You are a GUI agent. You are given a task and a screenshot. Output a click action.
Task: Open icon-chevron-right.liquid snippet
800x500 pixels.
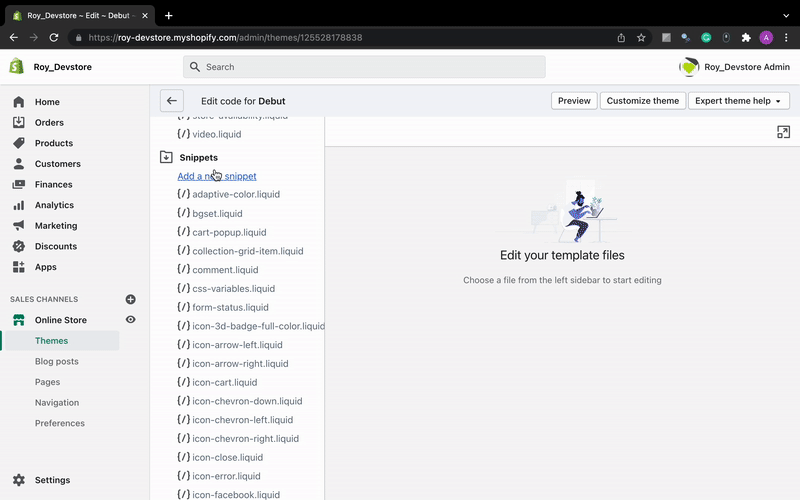coord(238,439)
